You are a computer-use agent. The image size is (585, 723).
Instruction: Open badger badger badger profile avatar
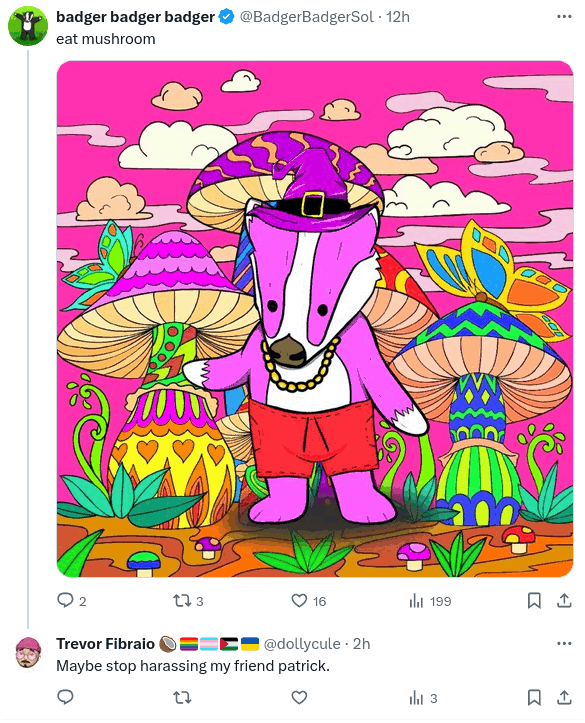coord(28,26)
